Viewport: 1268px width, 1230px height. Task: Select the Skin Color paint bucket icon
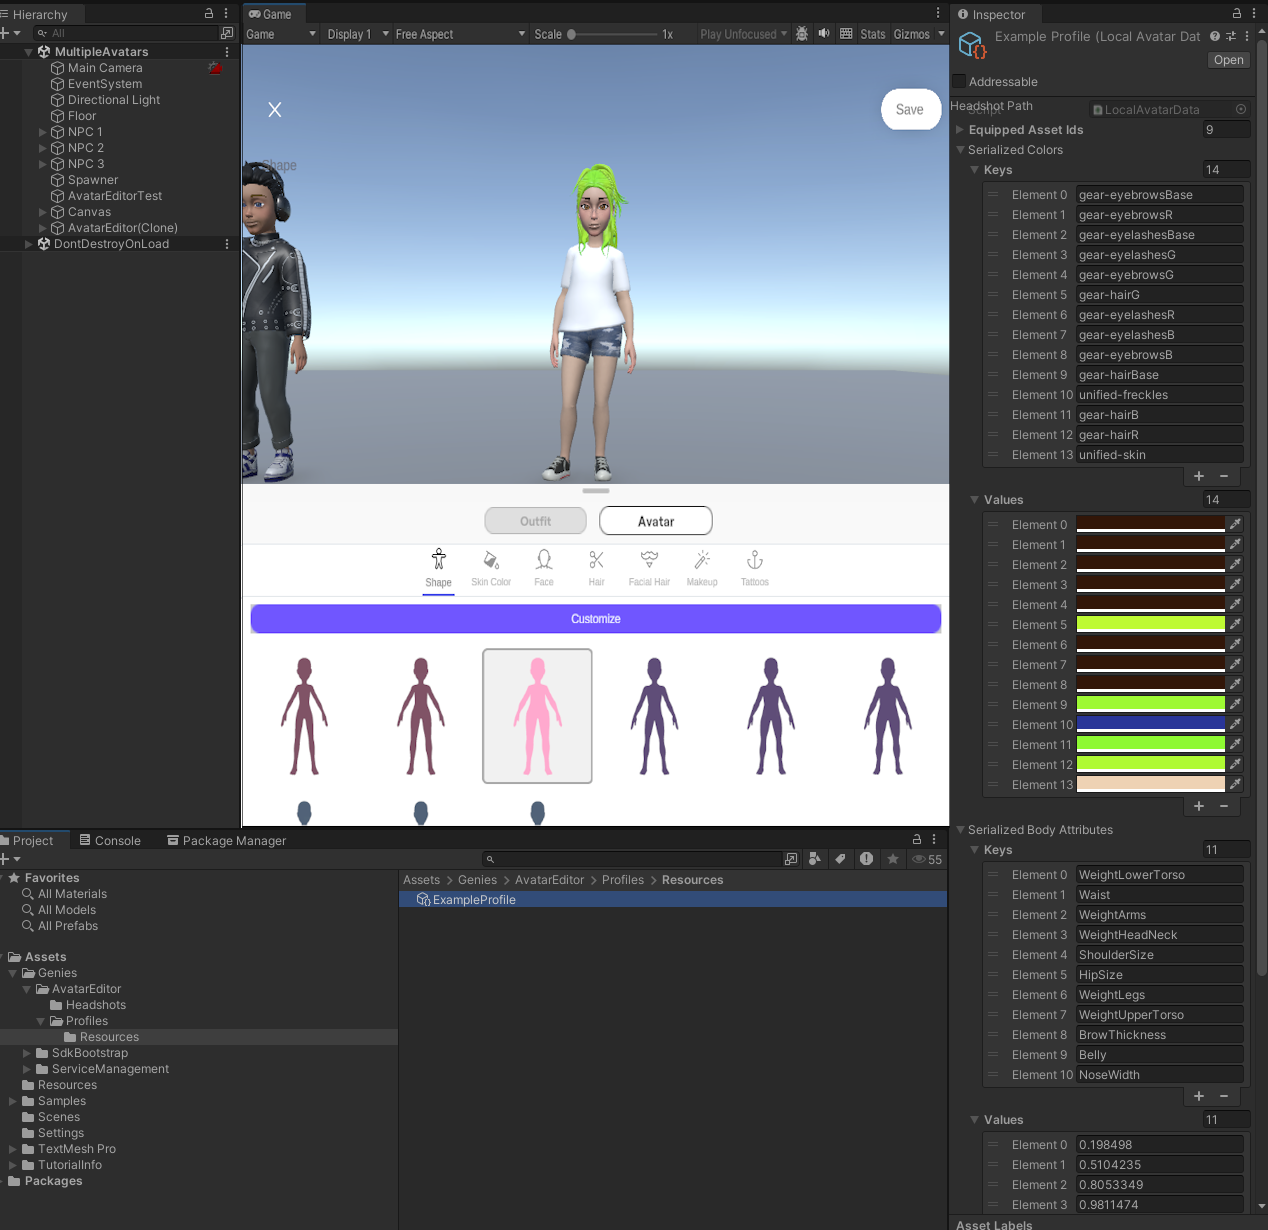coord(491,567)
